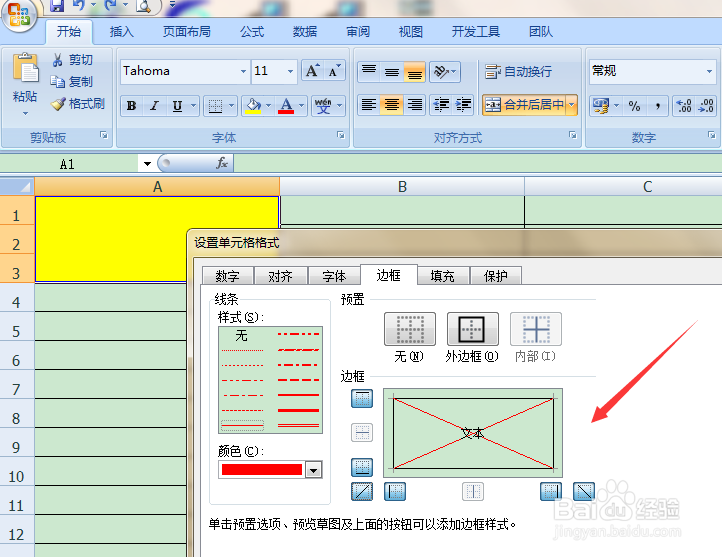Click the red font color A icon
The image size is (722, 557).
pos(286,106)
